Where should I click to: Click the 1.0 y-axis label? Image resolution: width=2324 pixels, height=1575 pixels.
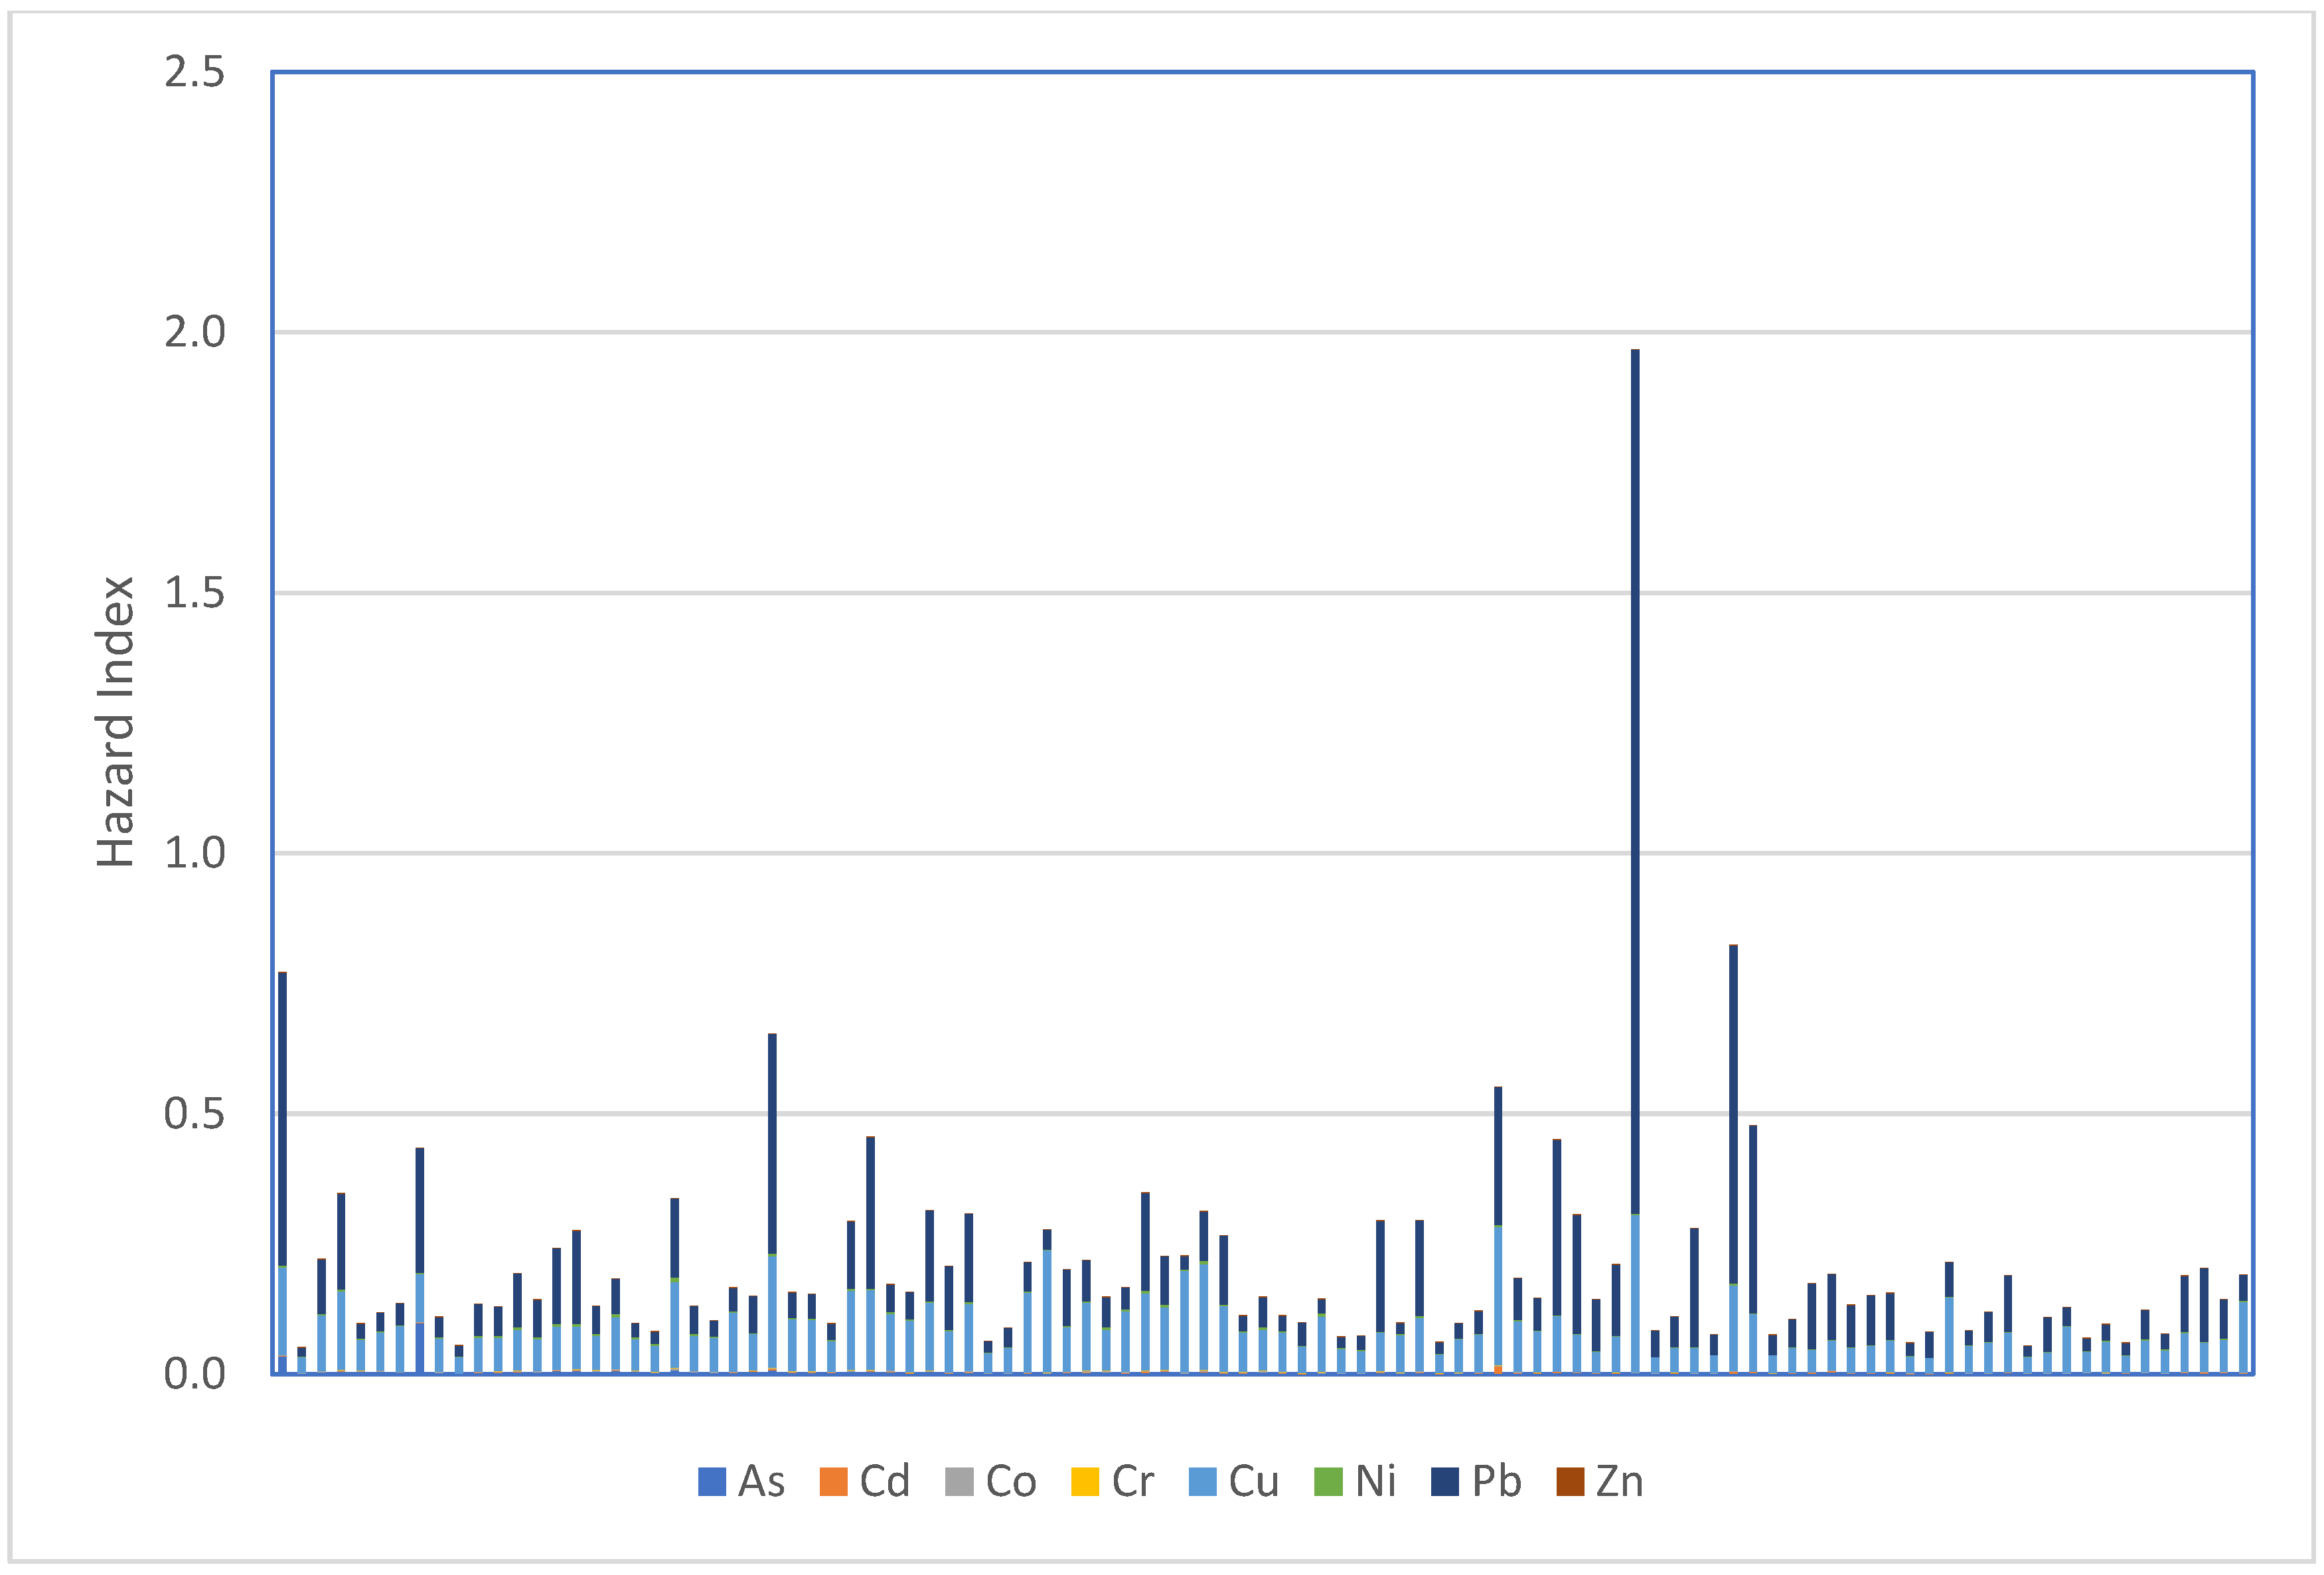(195, 853)
